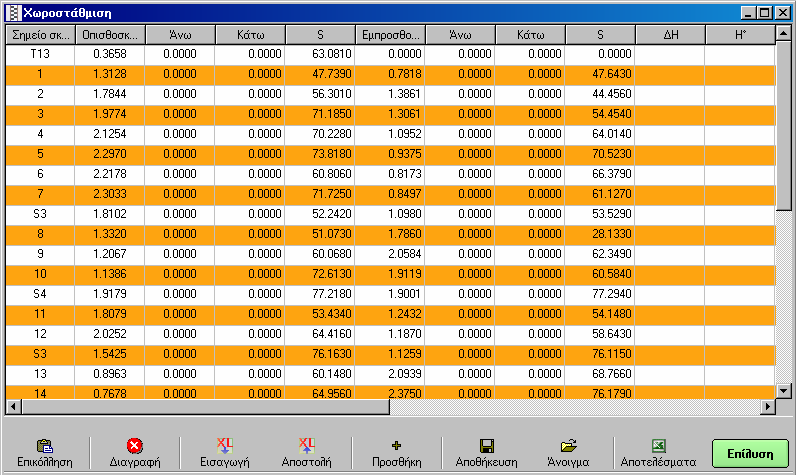Select cell with value 1.5425
This screenshot has height=475, width=796.
tap(110, 354)
